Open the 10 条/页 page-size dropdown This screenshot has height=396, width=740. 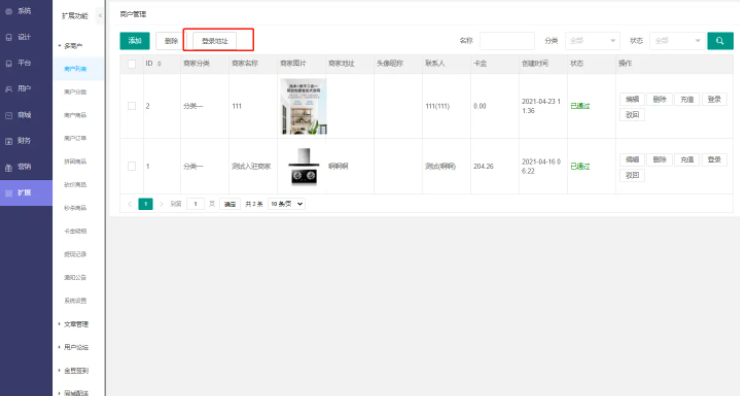(x=286, y=204)
